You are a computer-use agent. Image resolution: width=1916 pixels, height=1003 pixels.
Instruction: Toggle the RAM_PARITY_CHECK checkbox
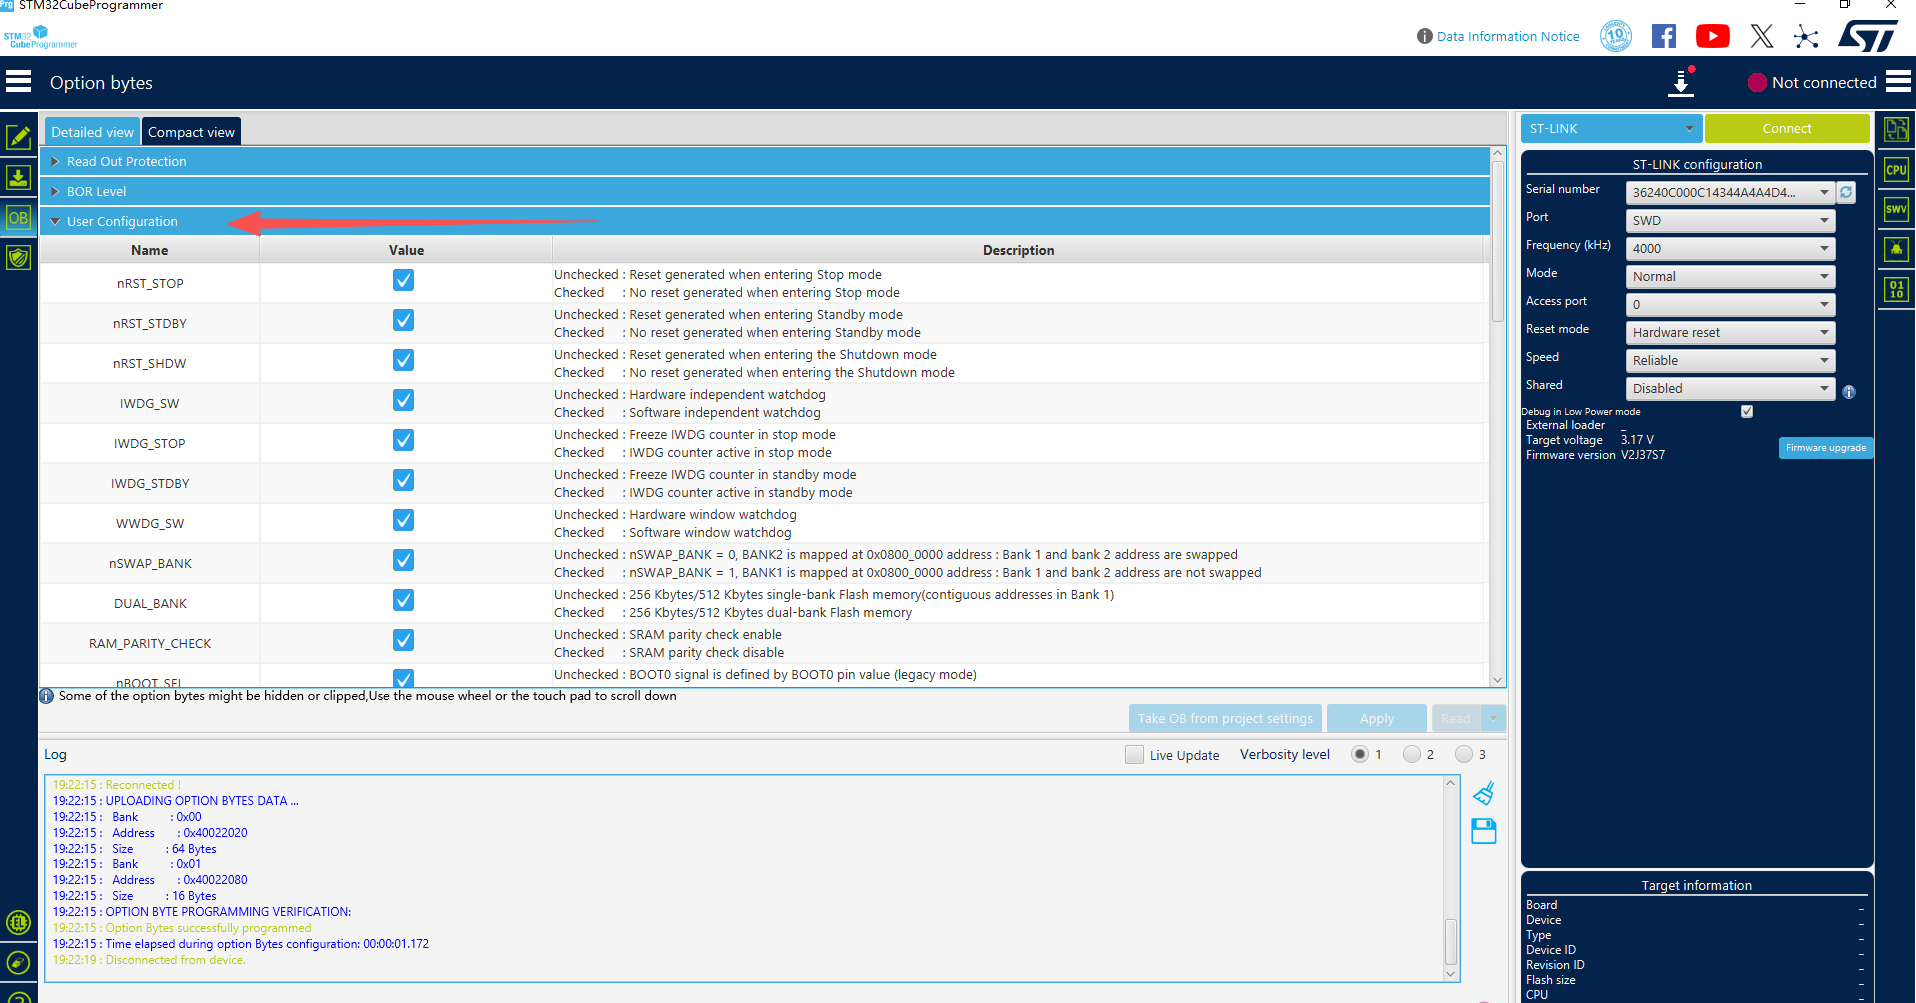(403, 640)
